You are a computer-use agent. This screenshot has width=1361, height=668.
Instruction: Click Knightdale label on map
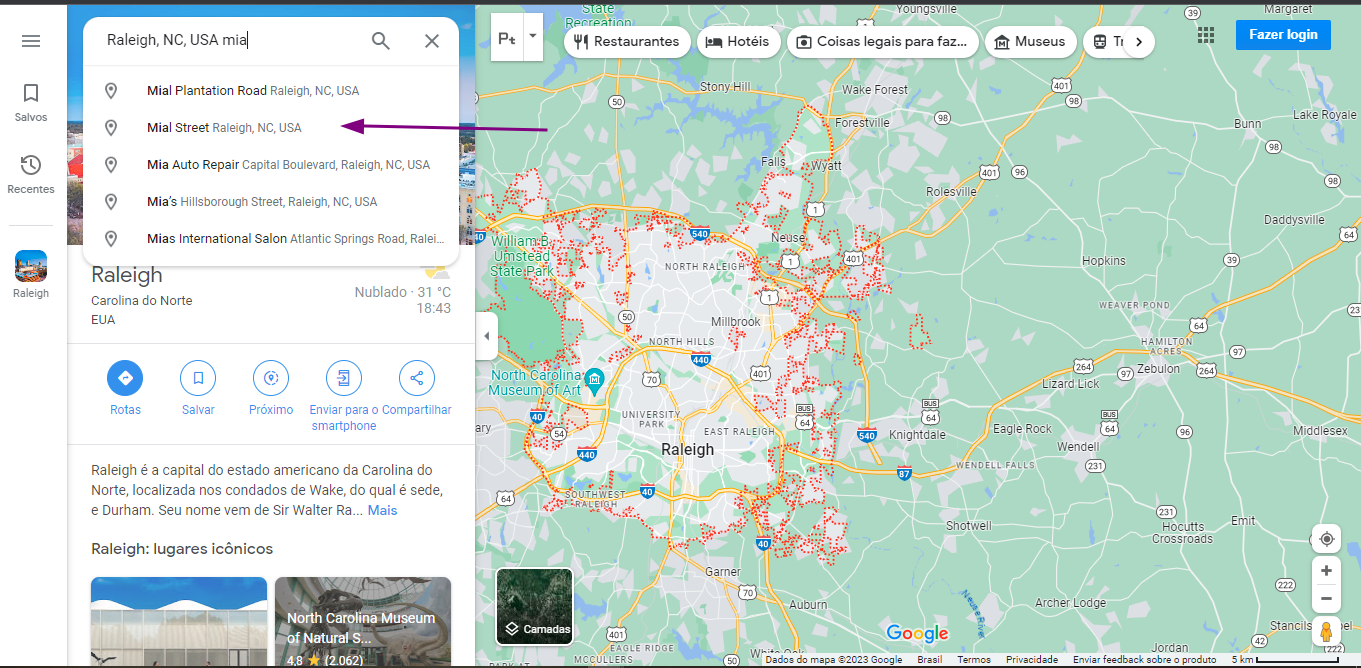pyautogui.click(x=918, y=435)
